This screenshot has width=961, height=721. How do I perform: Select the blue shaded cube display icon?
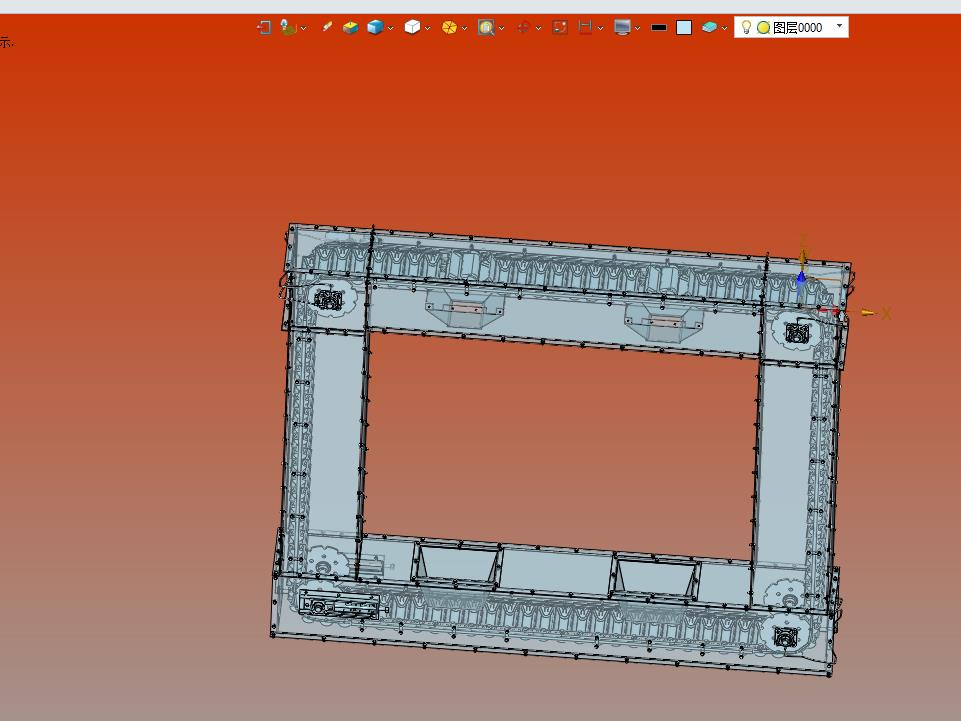tap(375, 28)
